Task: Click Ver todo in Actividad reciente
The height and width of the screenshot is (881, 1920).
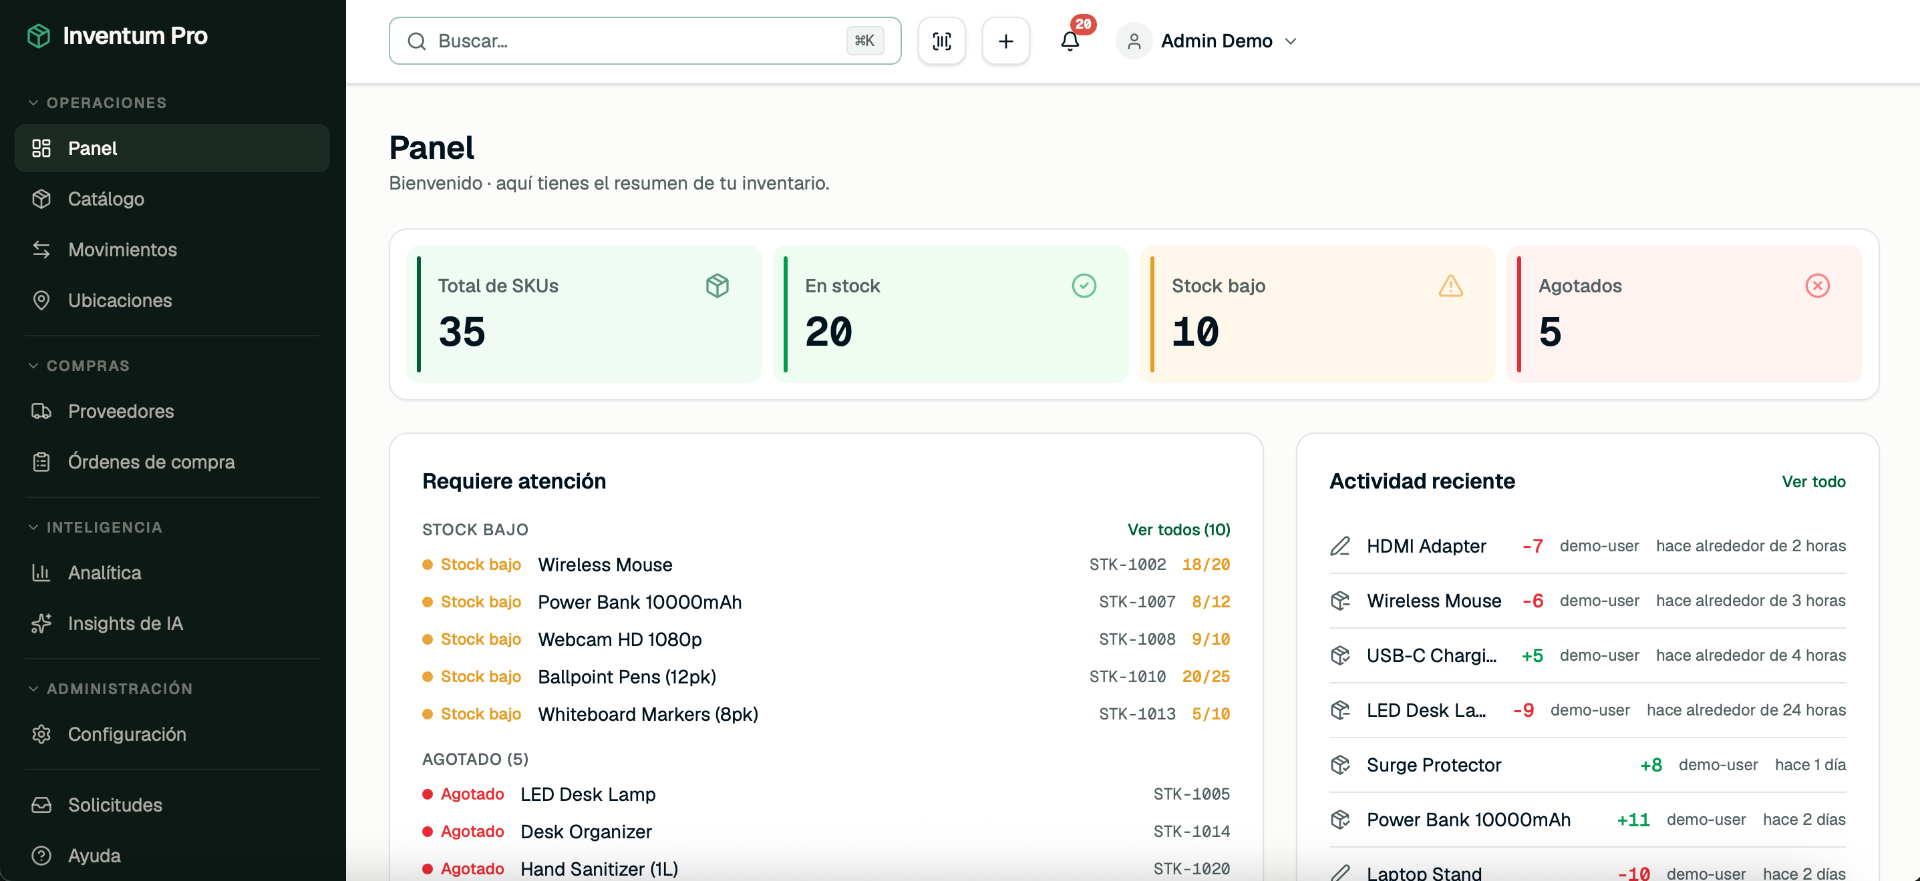Action: [x=1814, y=482]
